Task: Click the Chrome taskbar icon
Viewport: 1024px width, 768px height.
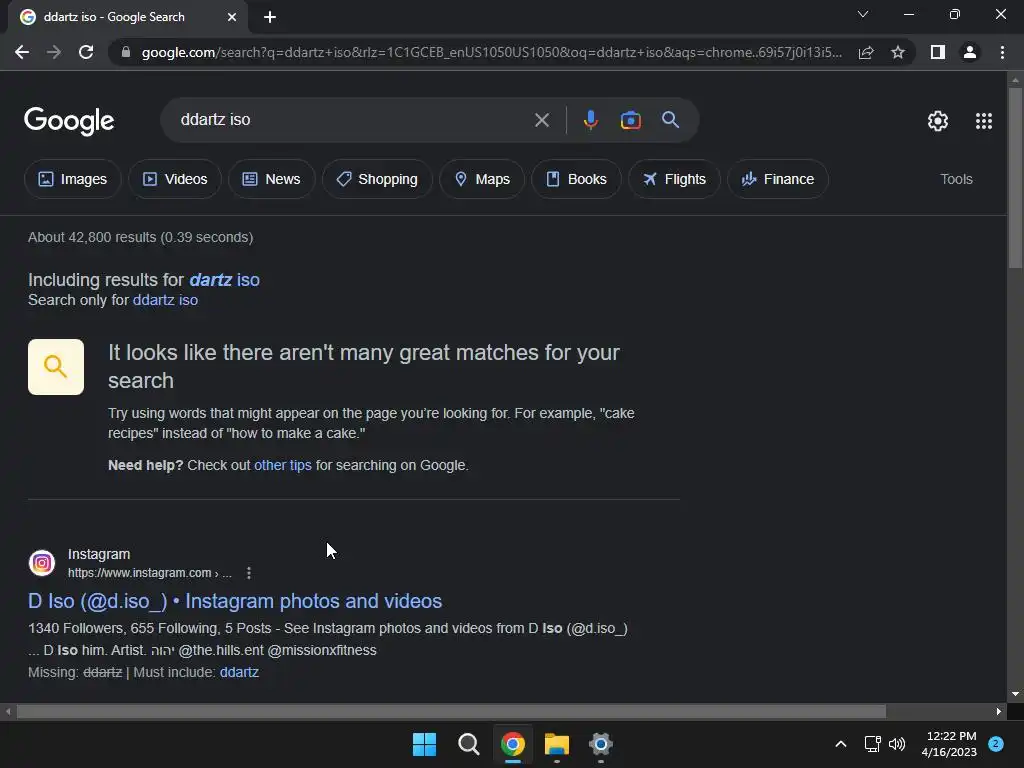Action: pyautogui.click(x=513, y=744)
